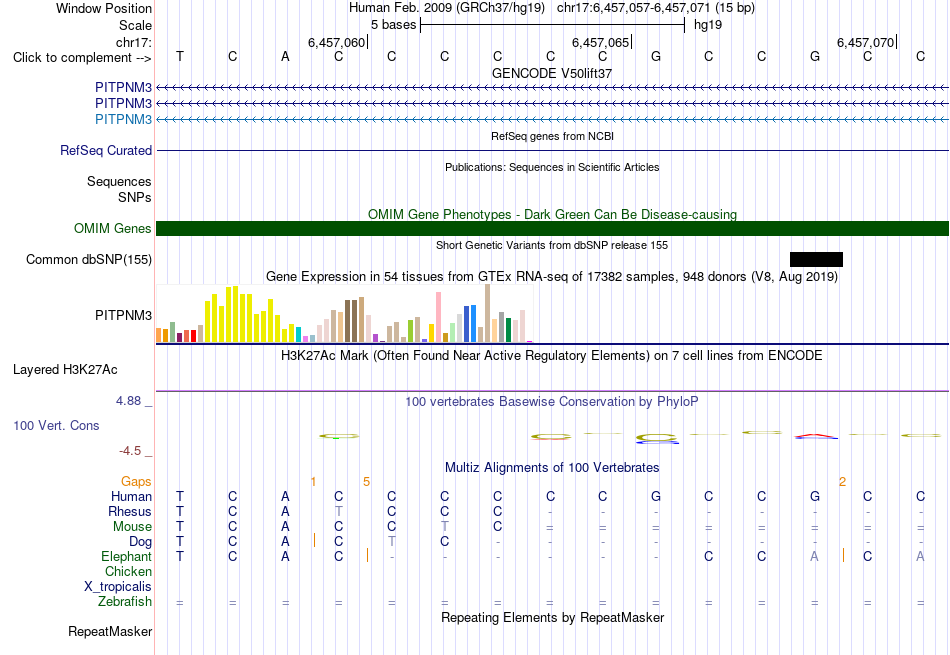Viewport: 950px width, 655px height.
Task: Click the orange gap number 5
Action: point(366,482)
